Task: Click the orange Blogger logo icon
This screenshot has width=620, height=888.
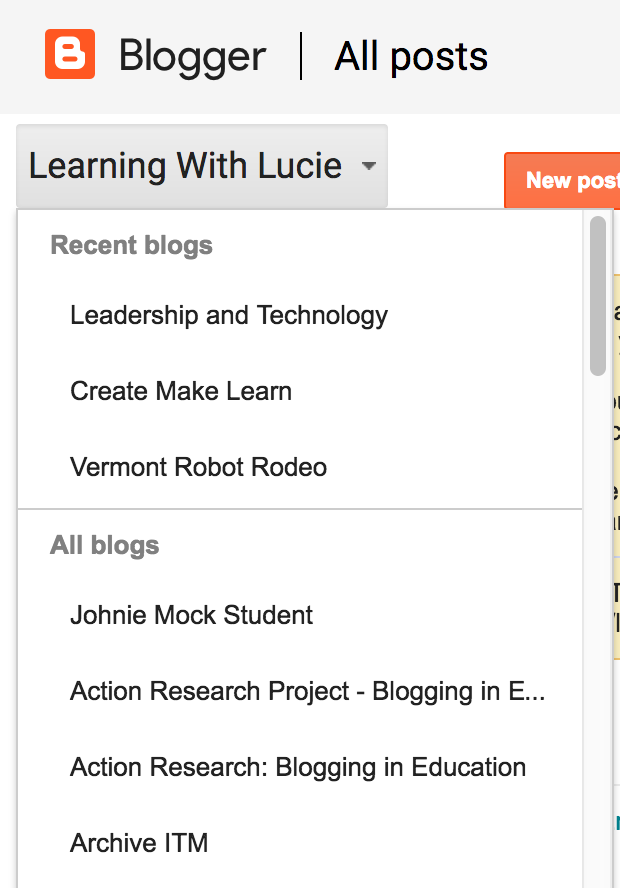Action: coord(70,55)
